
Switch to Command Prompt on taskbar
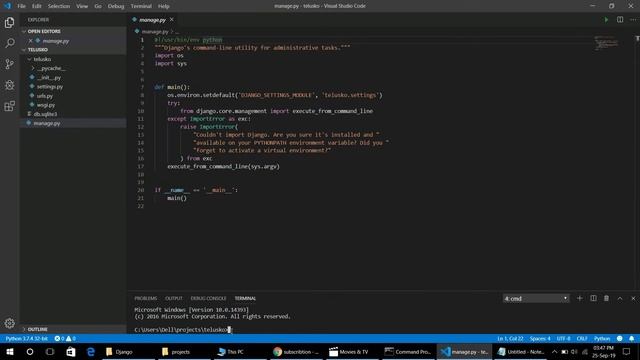click(408, 351)
